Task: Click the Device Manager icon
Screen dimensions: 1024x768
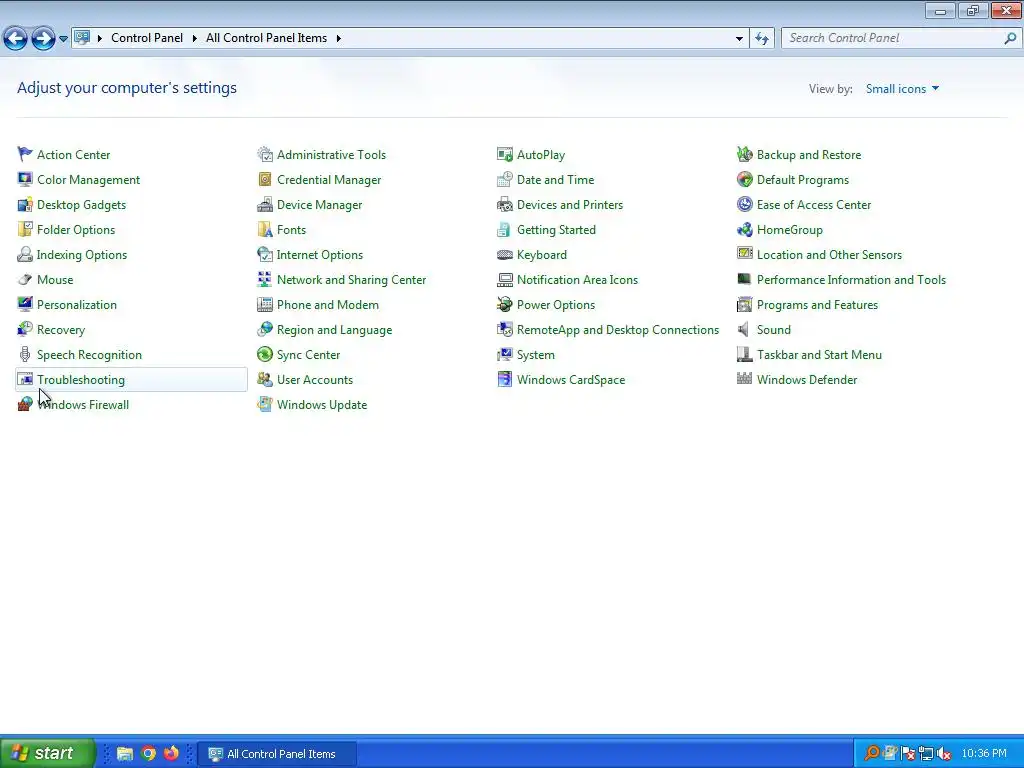Action: tap(264, 204)
